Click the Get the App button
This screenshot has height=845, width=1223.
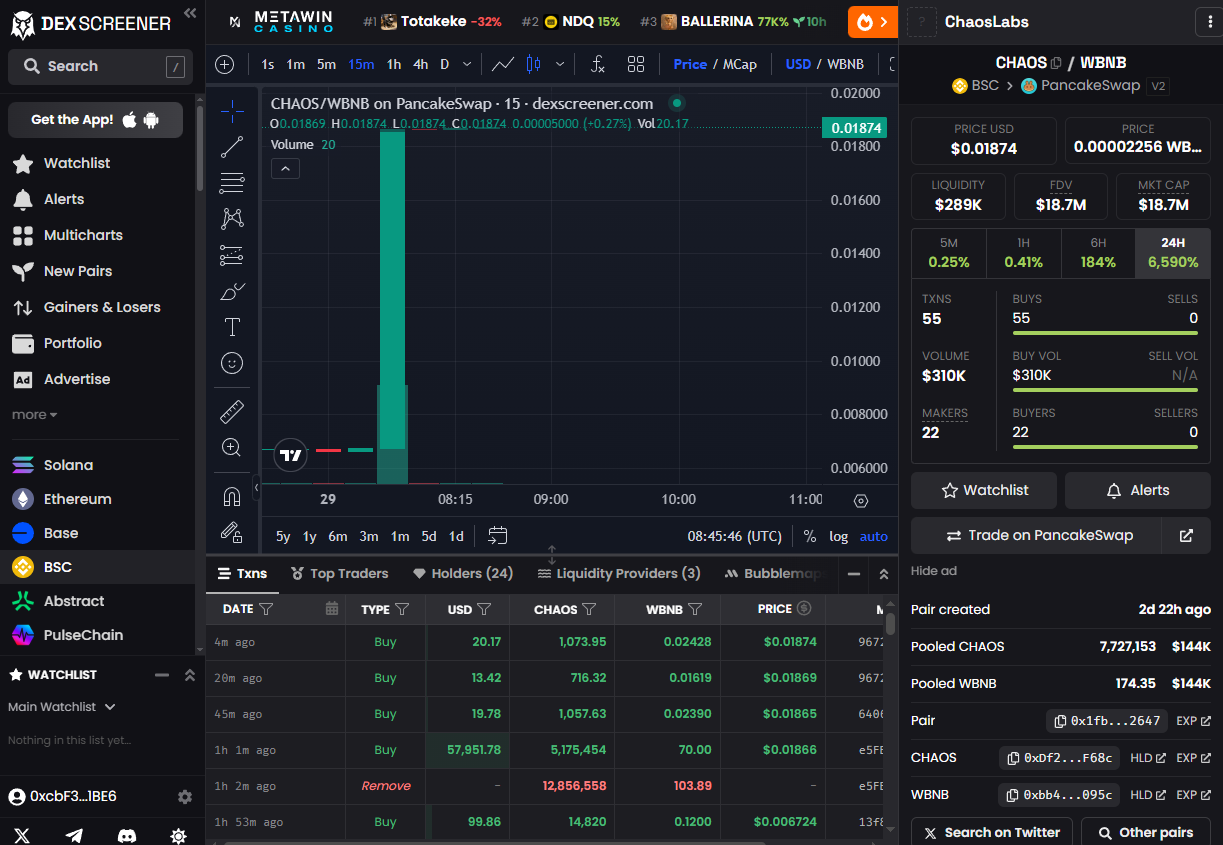point(95,120)
